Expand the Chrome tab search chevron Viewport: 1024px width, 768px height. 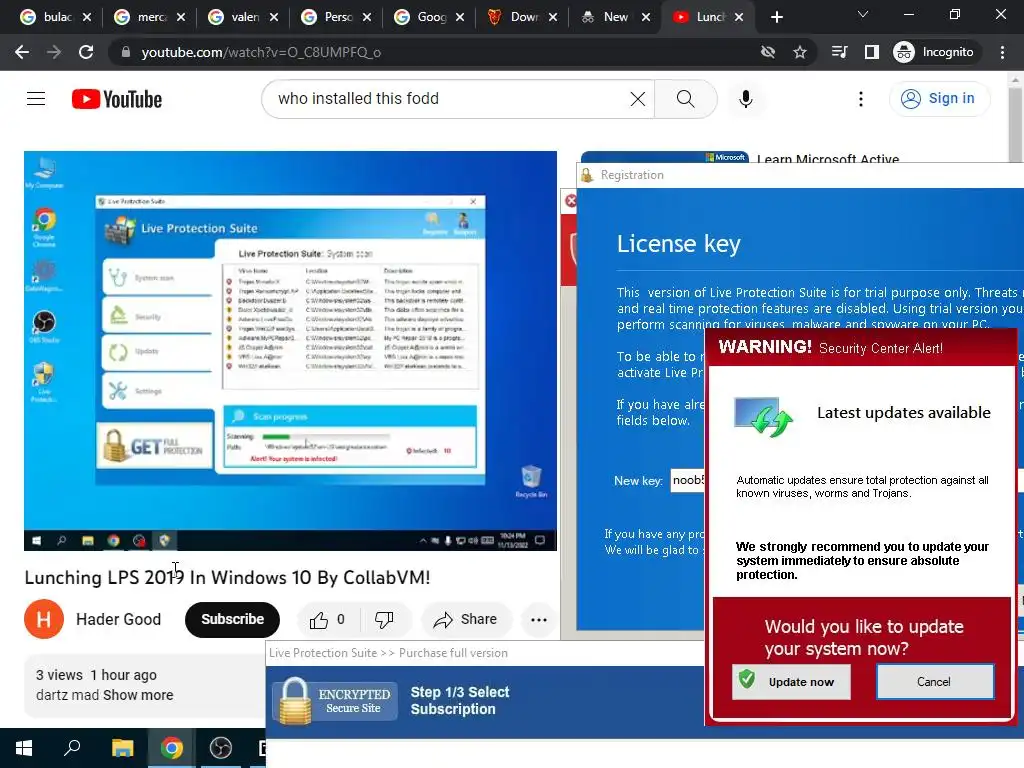pos(862,14)
